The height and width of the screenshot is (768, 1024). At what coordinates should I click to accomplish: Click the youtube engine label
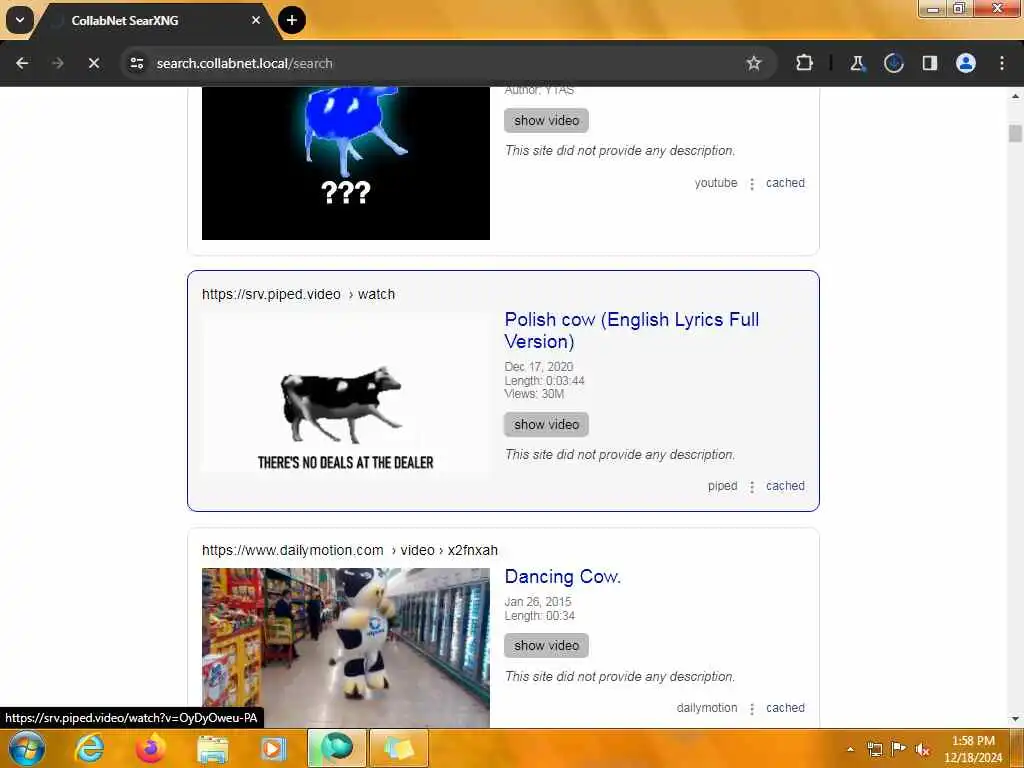716,183
